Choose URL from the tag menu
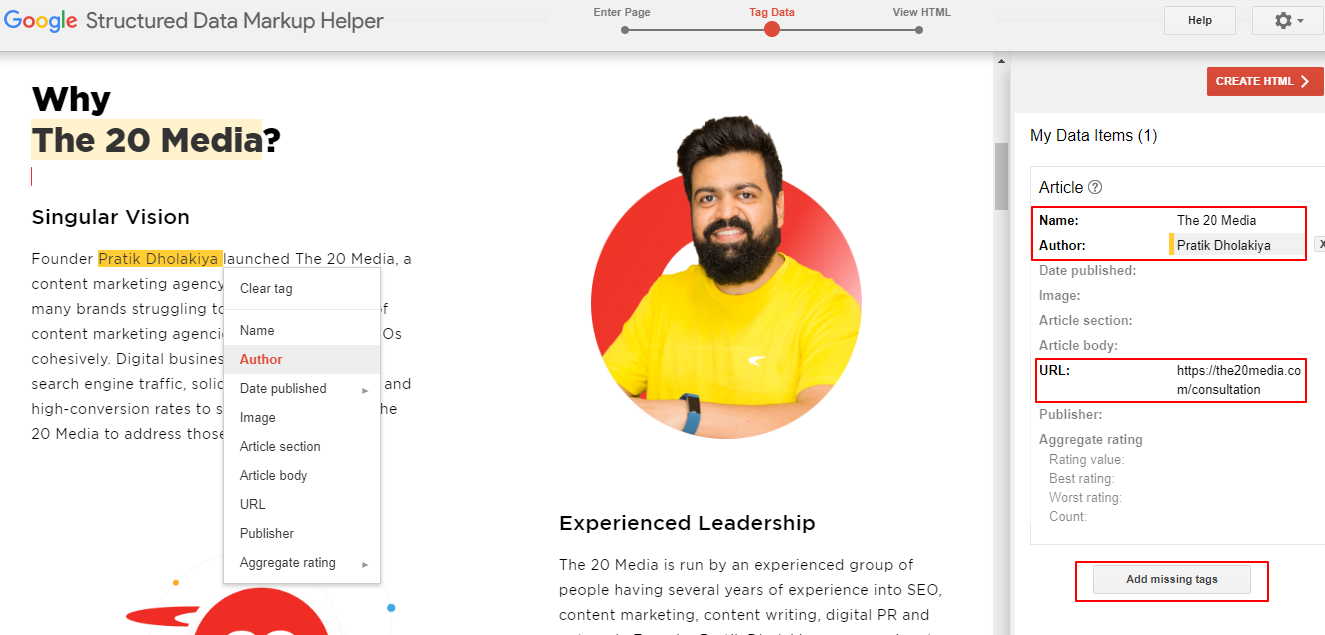 302,505
